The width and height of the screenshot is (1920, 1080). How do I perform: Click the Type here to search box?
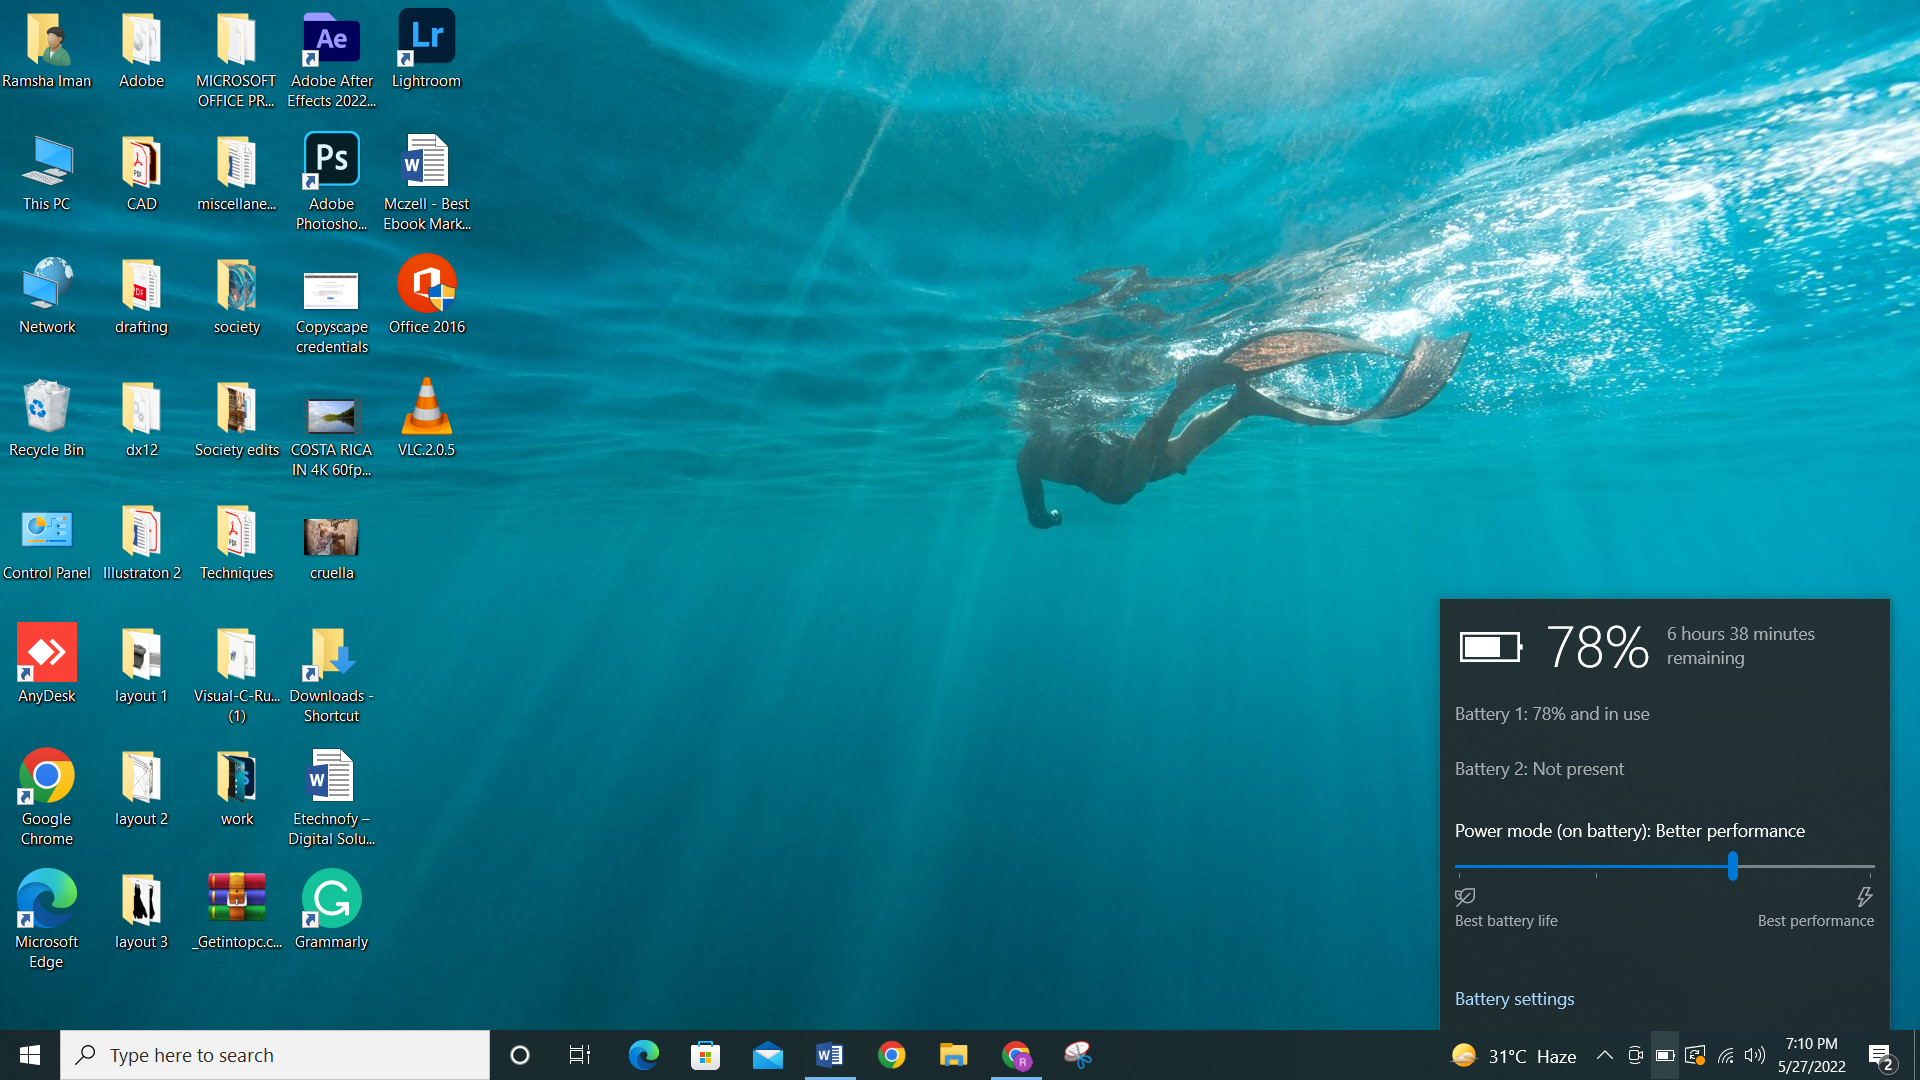click(275, 1055)
